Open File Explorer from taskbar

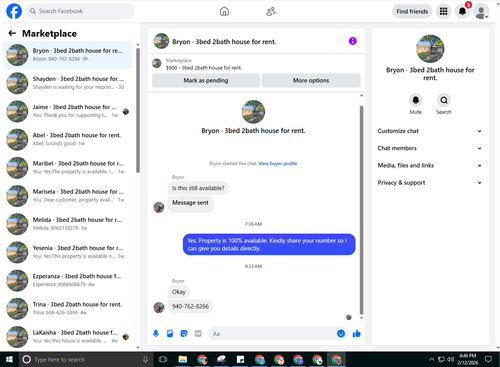(182, 359)
